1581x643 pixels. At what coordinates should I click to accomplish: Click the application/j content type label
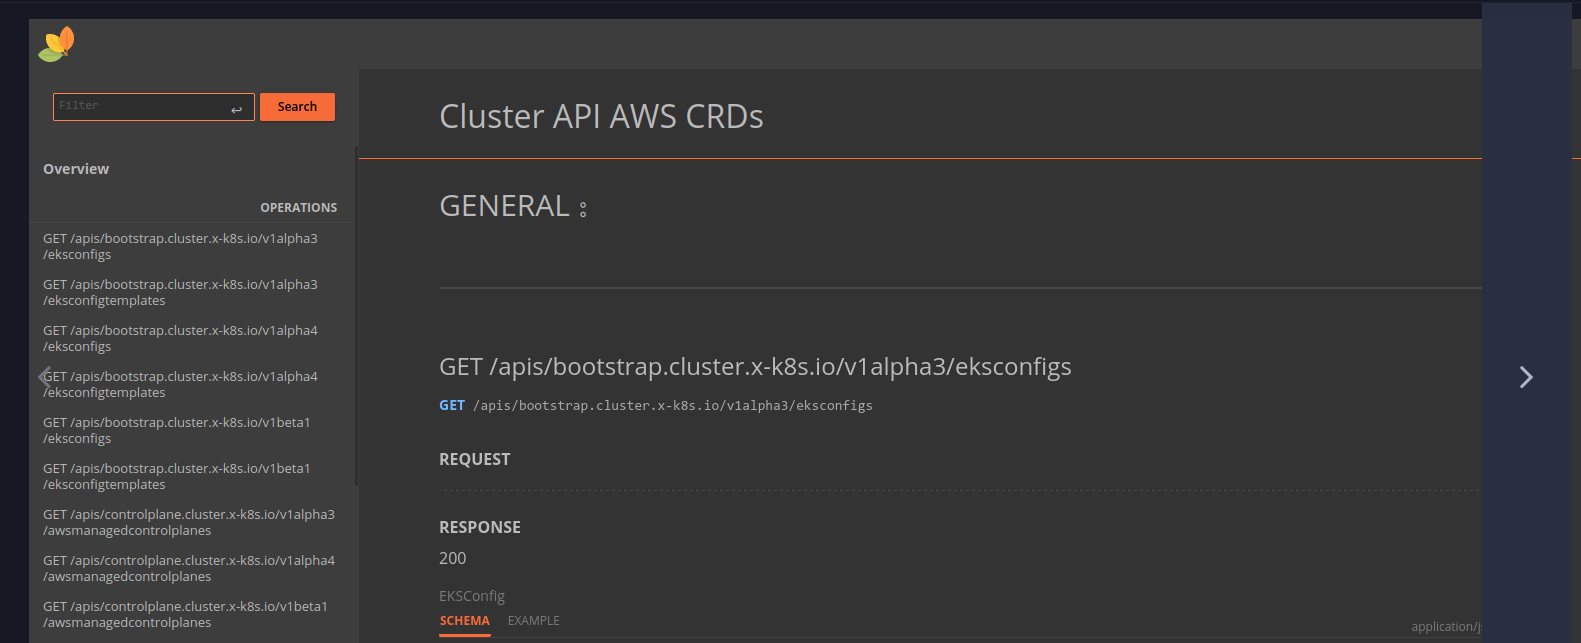(1446, 627)
